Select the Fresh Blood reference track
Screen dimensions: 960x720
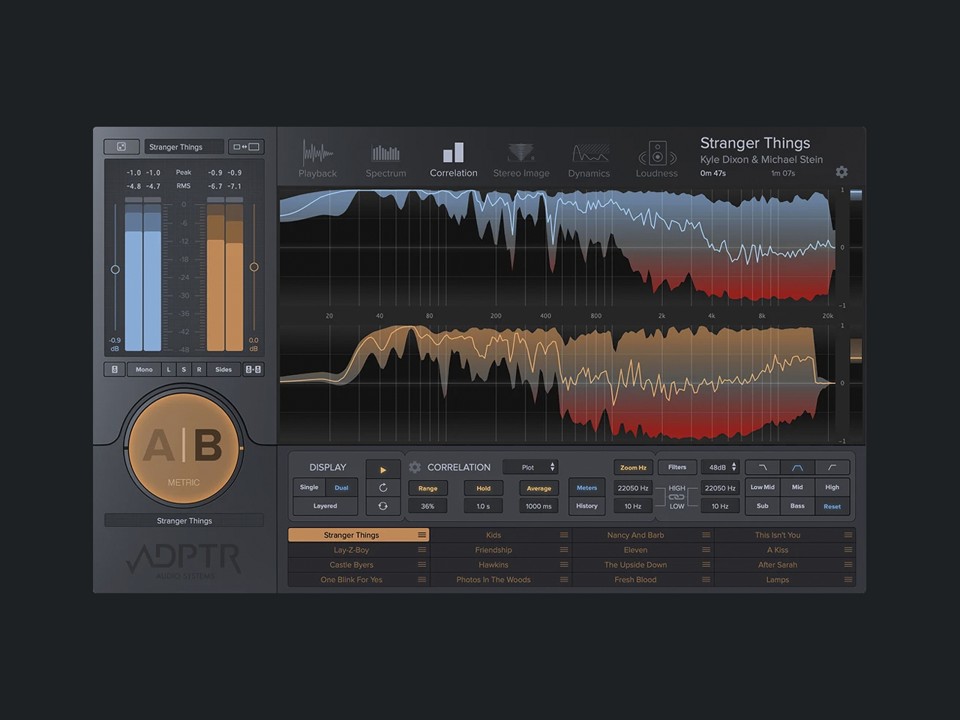click(x=636, y=580)
